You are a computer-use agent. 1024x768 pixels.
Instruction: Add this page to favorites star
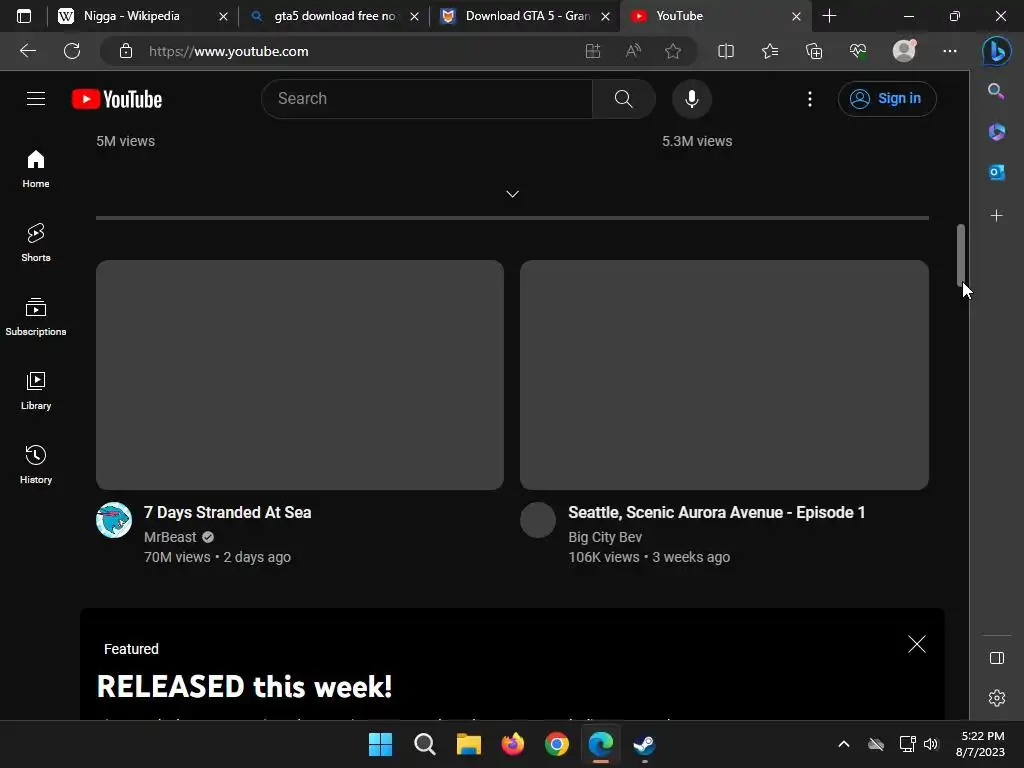point(673,51)
